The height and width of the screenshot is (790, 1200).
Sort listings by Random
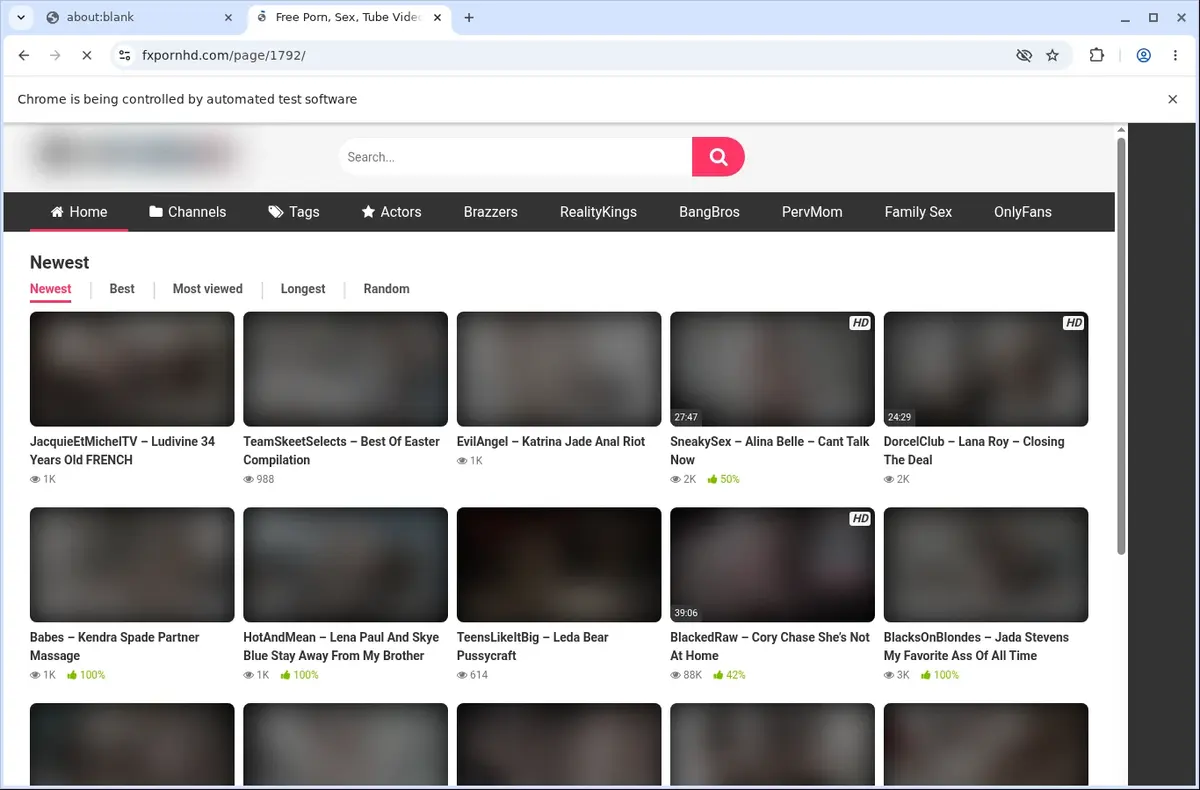point(387,289)
